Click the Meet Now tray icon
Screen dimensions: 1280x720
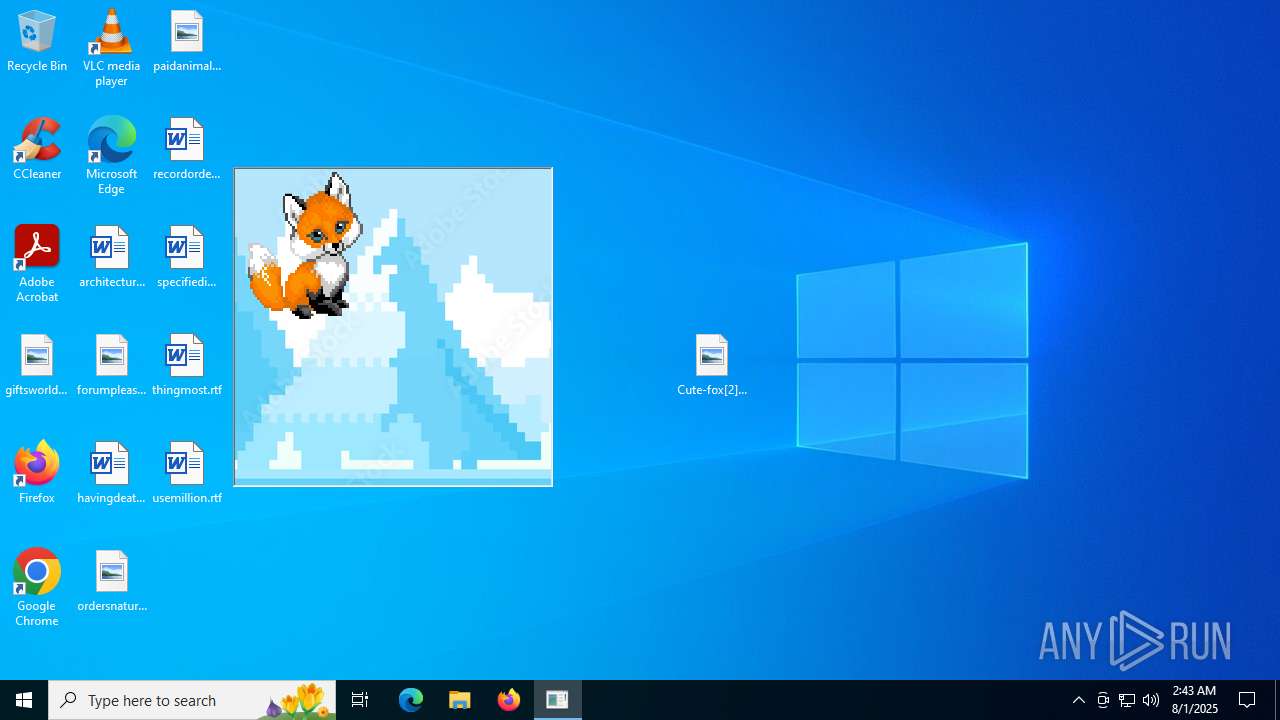[x=1103, y=700]
